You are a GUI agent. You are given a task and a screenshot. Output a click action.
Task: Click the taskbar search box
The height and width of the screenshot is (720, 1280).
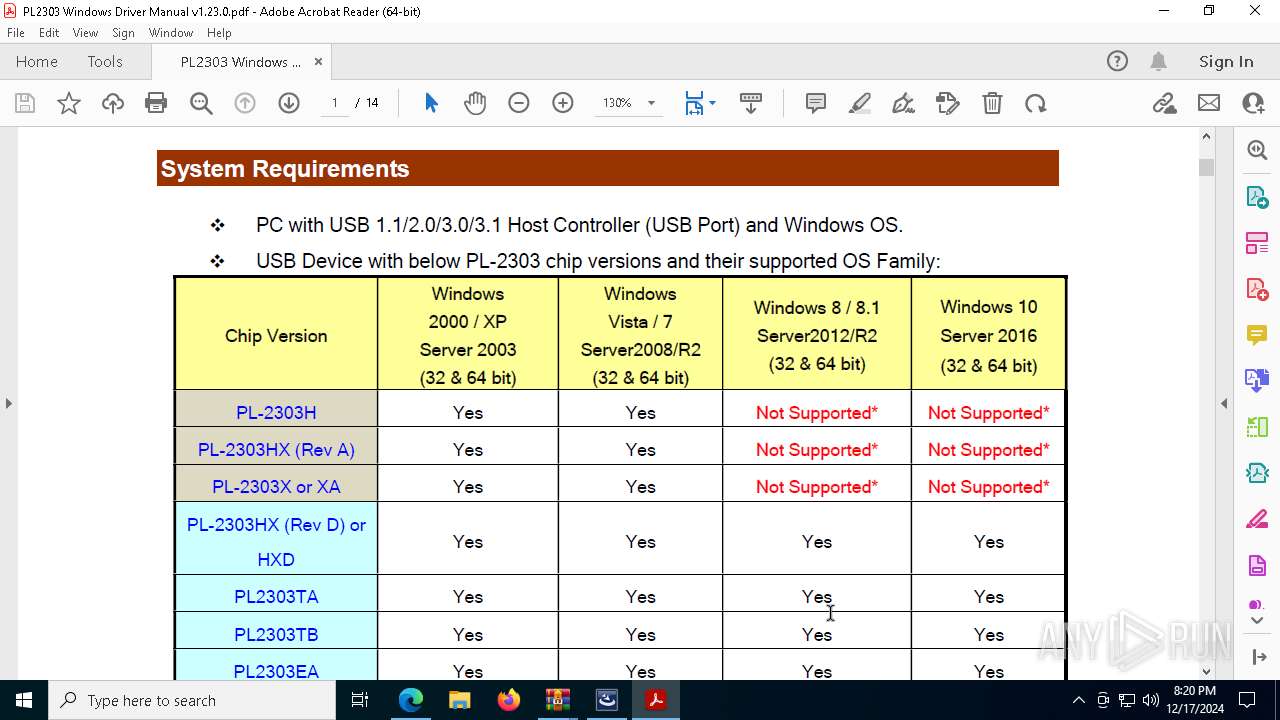pyautogui.click(x=191, y=700)
